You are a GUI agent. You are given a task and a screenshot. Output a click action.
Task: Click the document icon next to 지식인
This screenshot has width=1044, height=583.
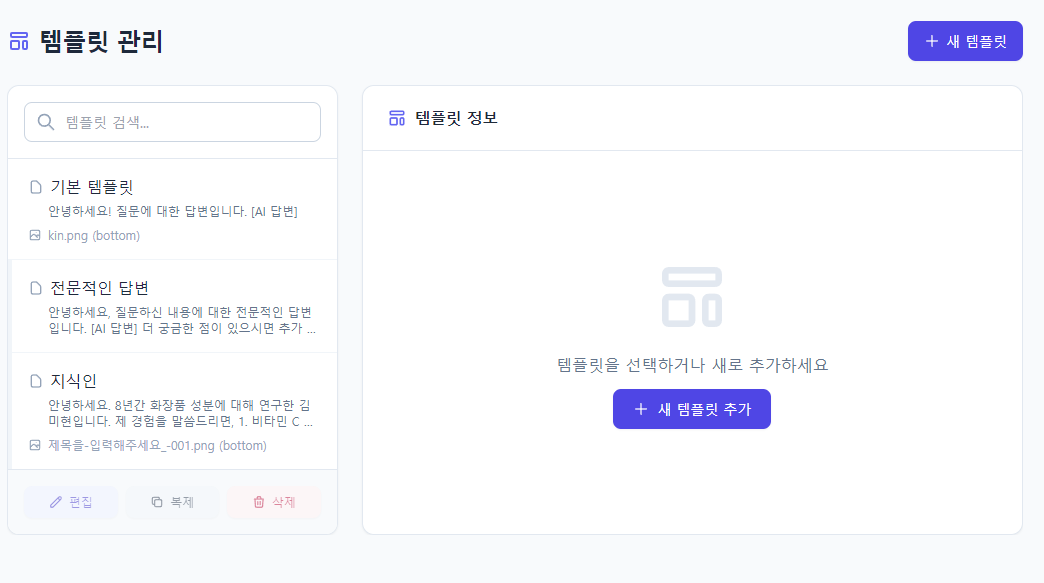pos(36,381)
